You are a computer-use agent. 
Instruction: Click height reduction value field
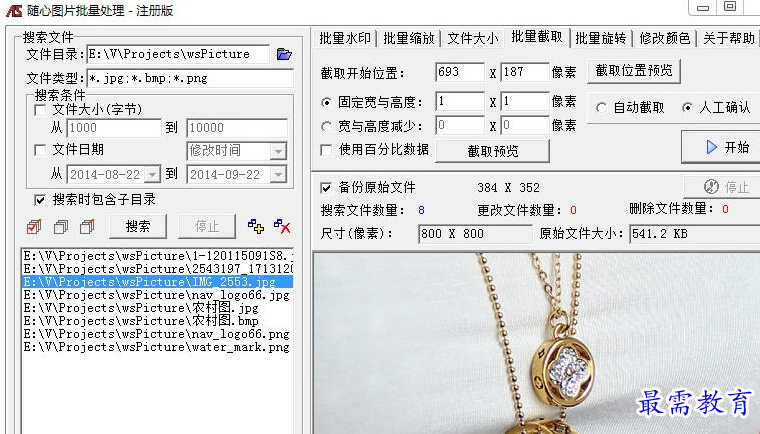pos(525,126)
